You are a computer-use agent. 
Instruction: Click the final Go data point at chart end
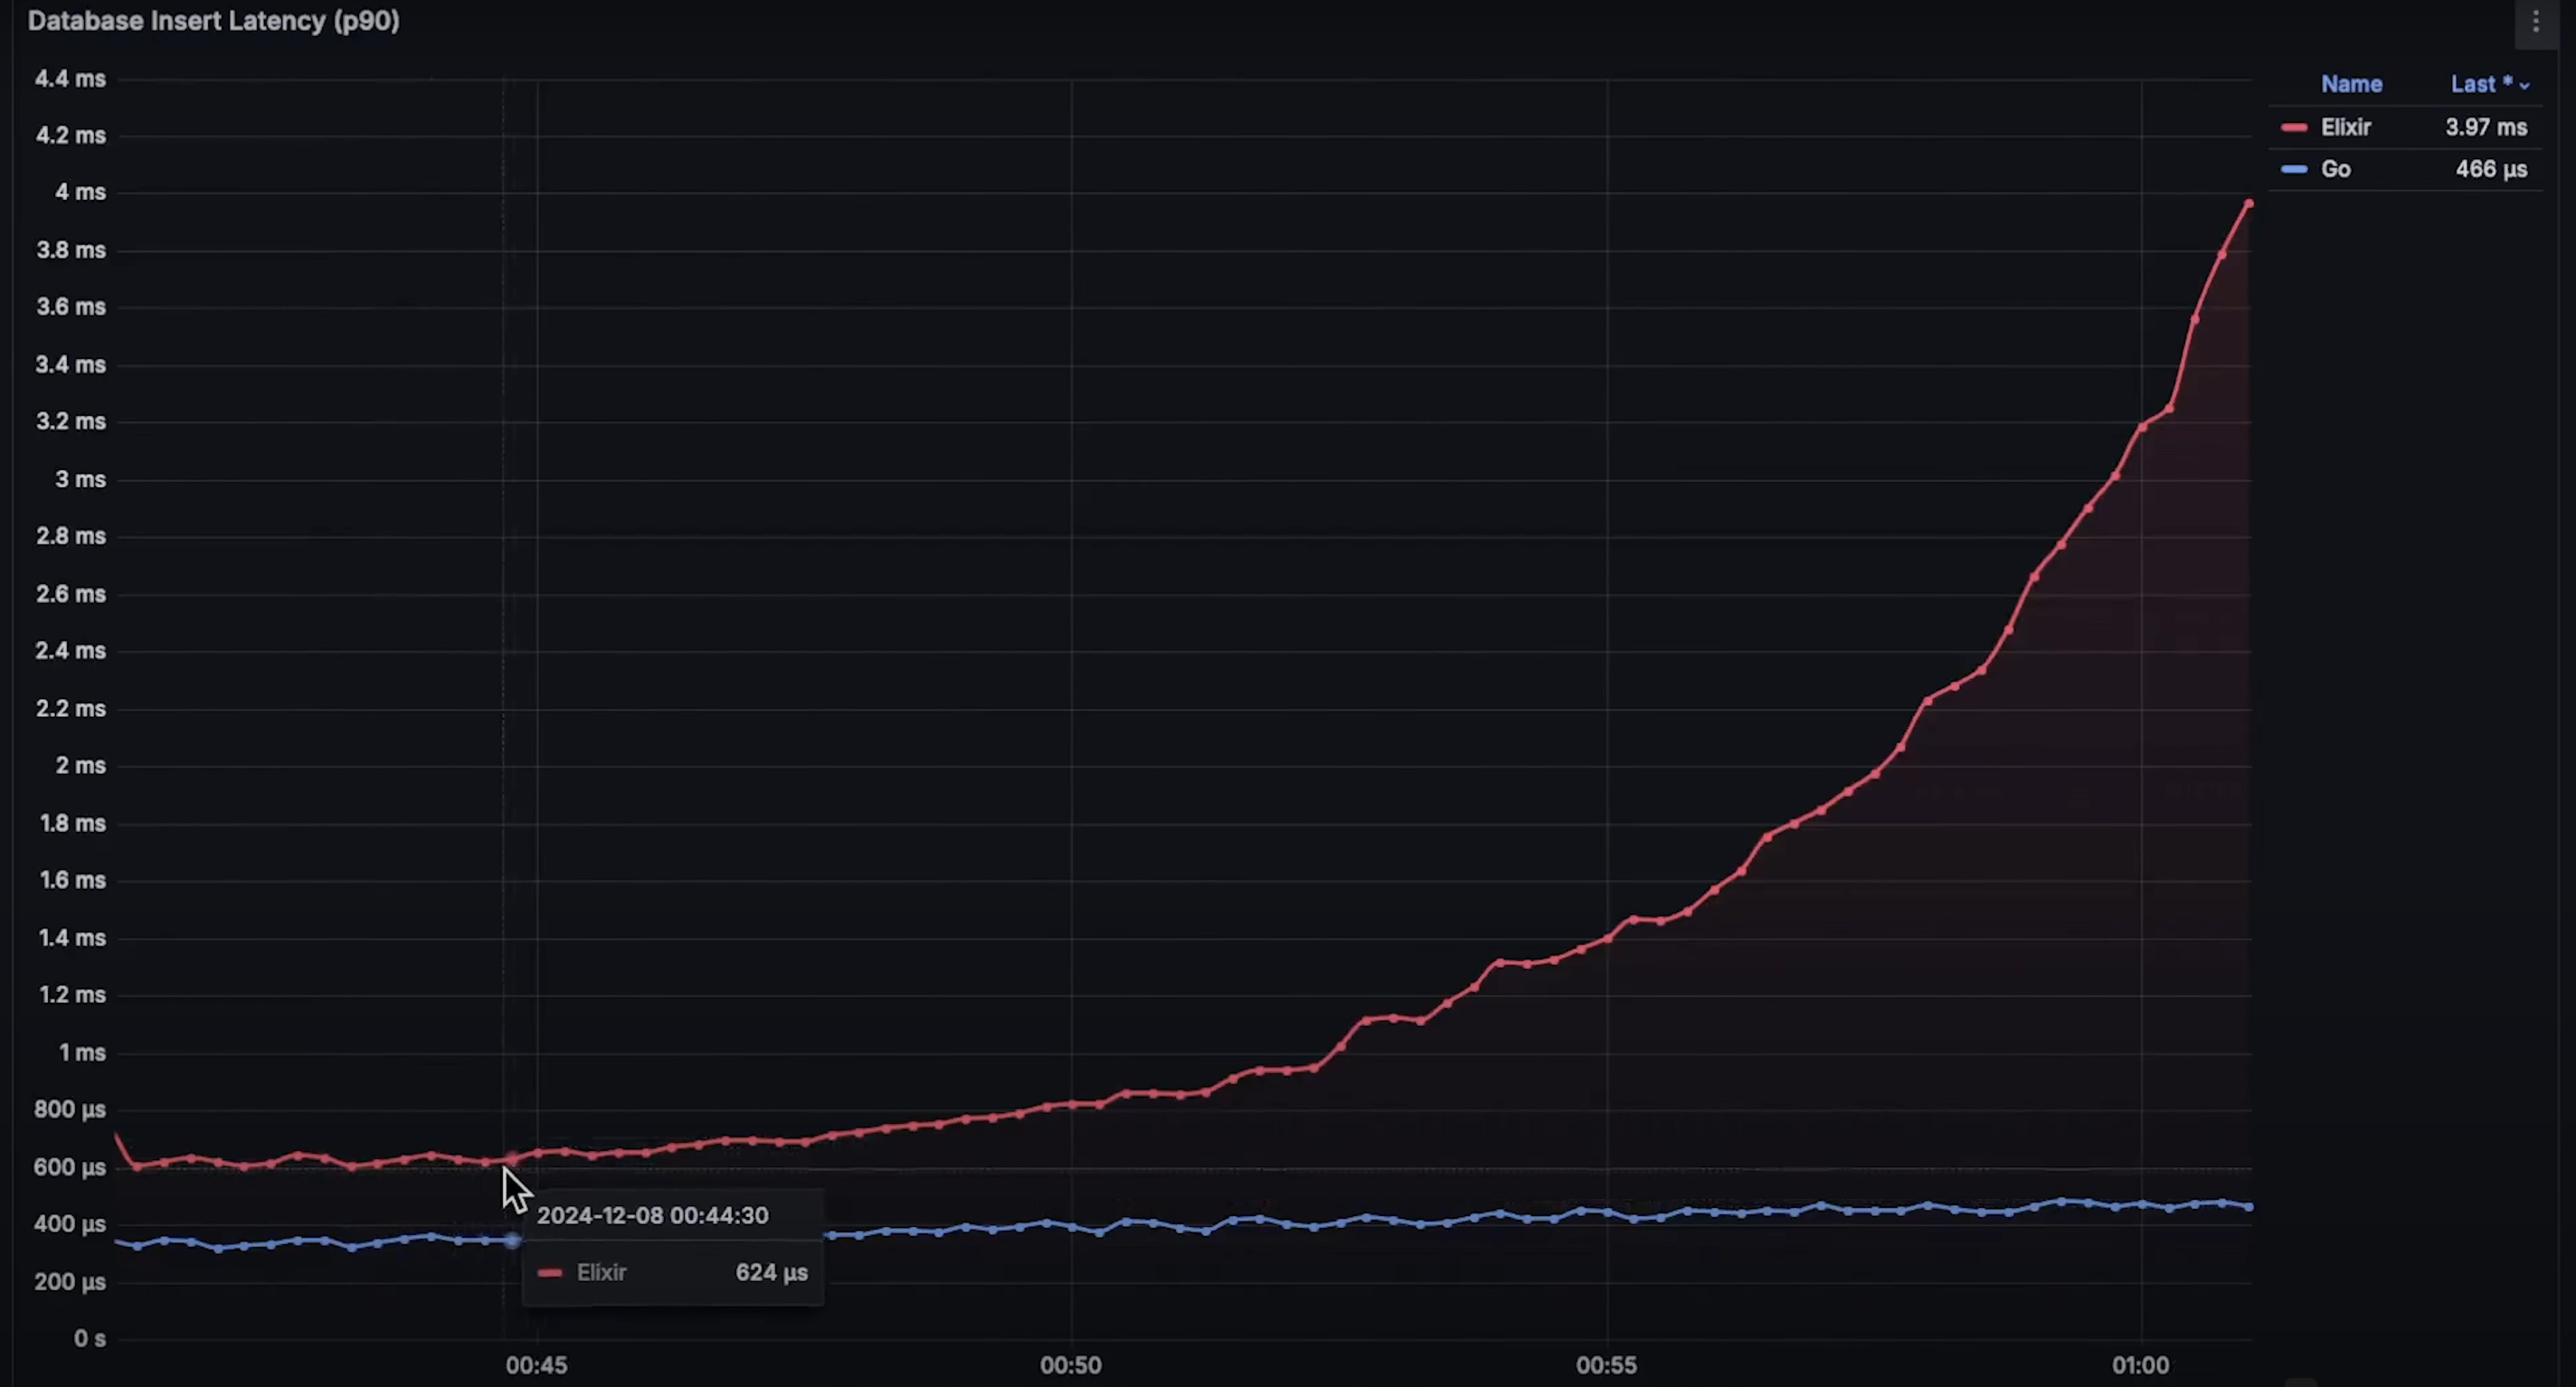tap(2249, 1207)
